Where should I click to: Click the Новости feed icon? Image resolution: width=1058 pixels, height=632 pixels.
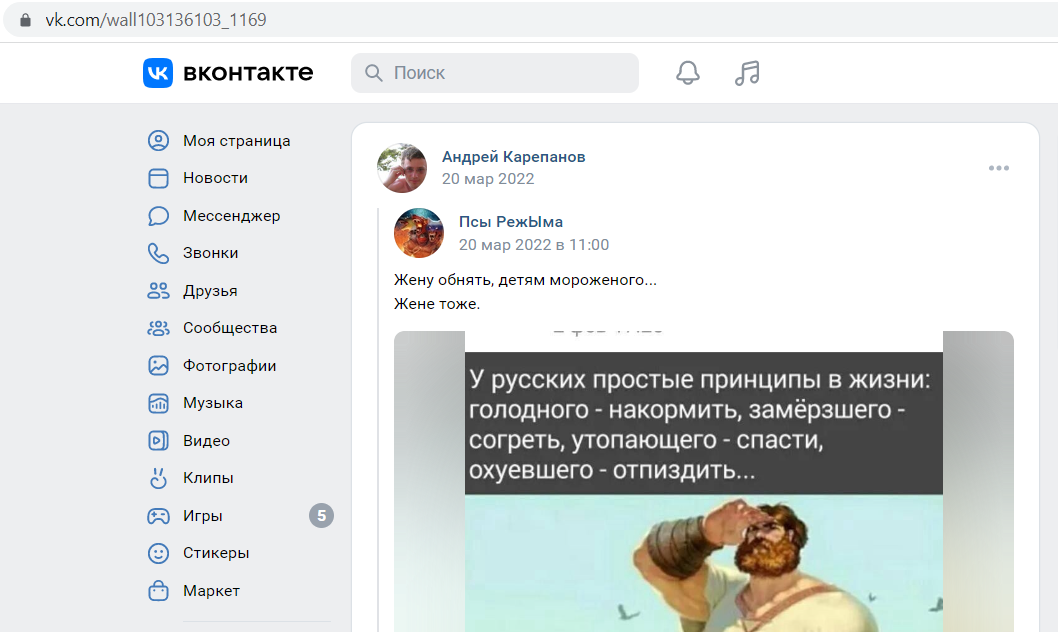pos(158,178)
